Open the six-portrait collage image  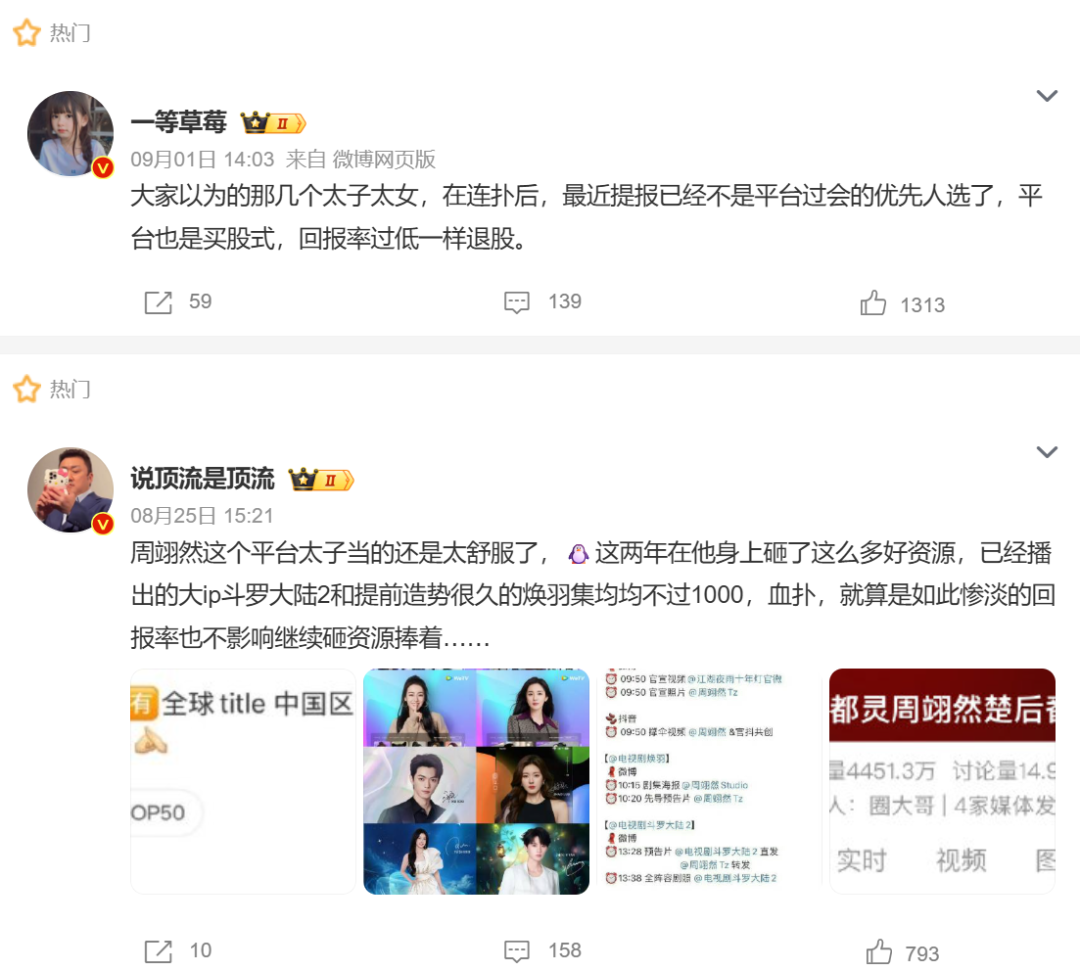point(476,782)
